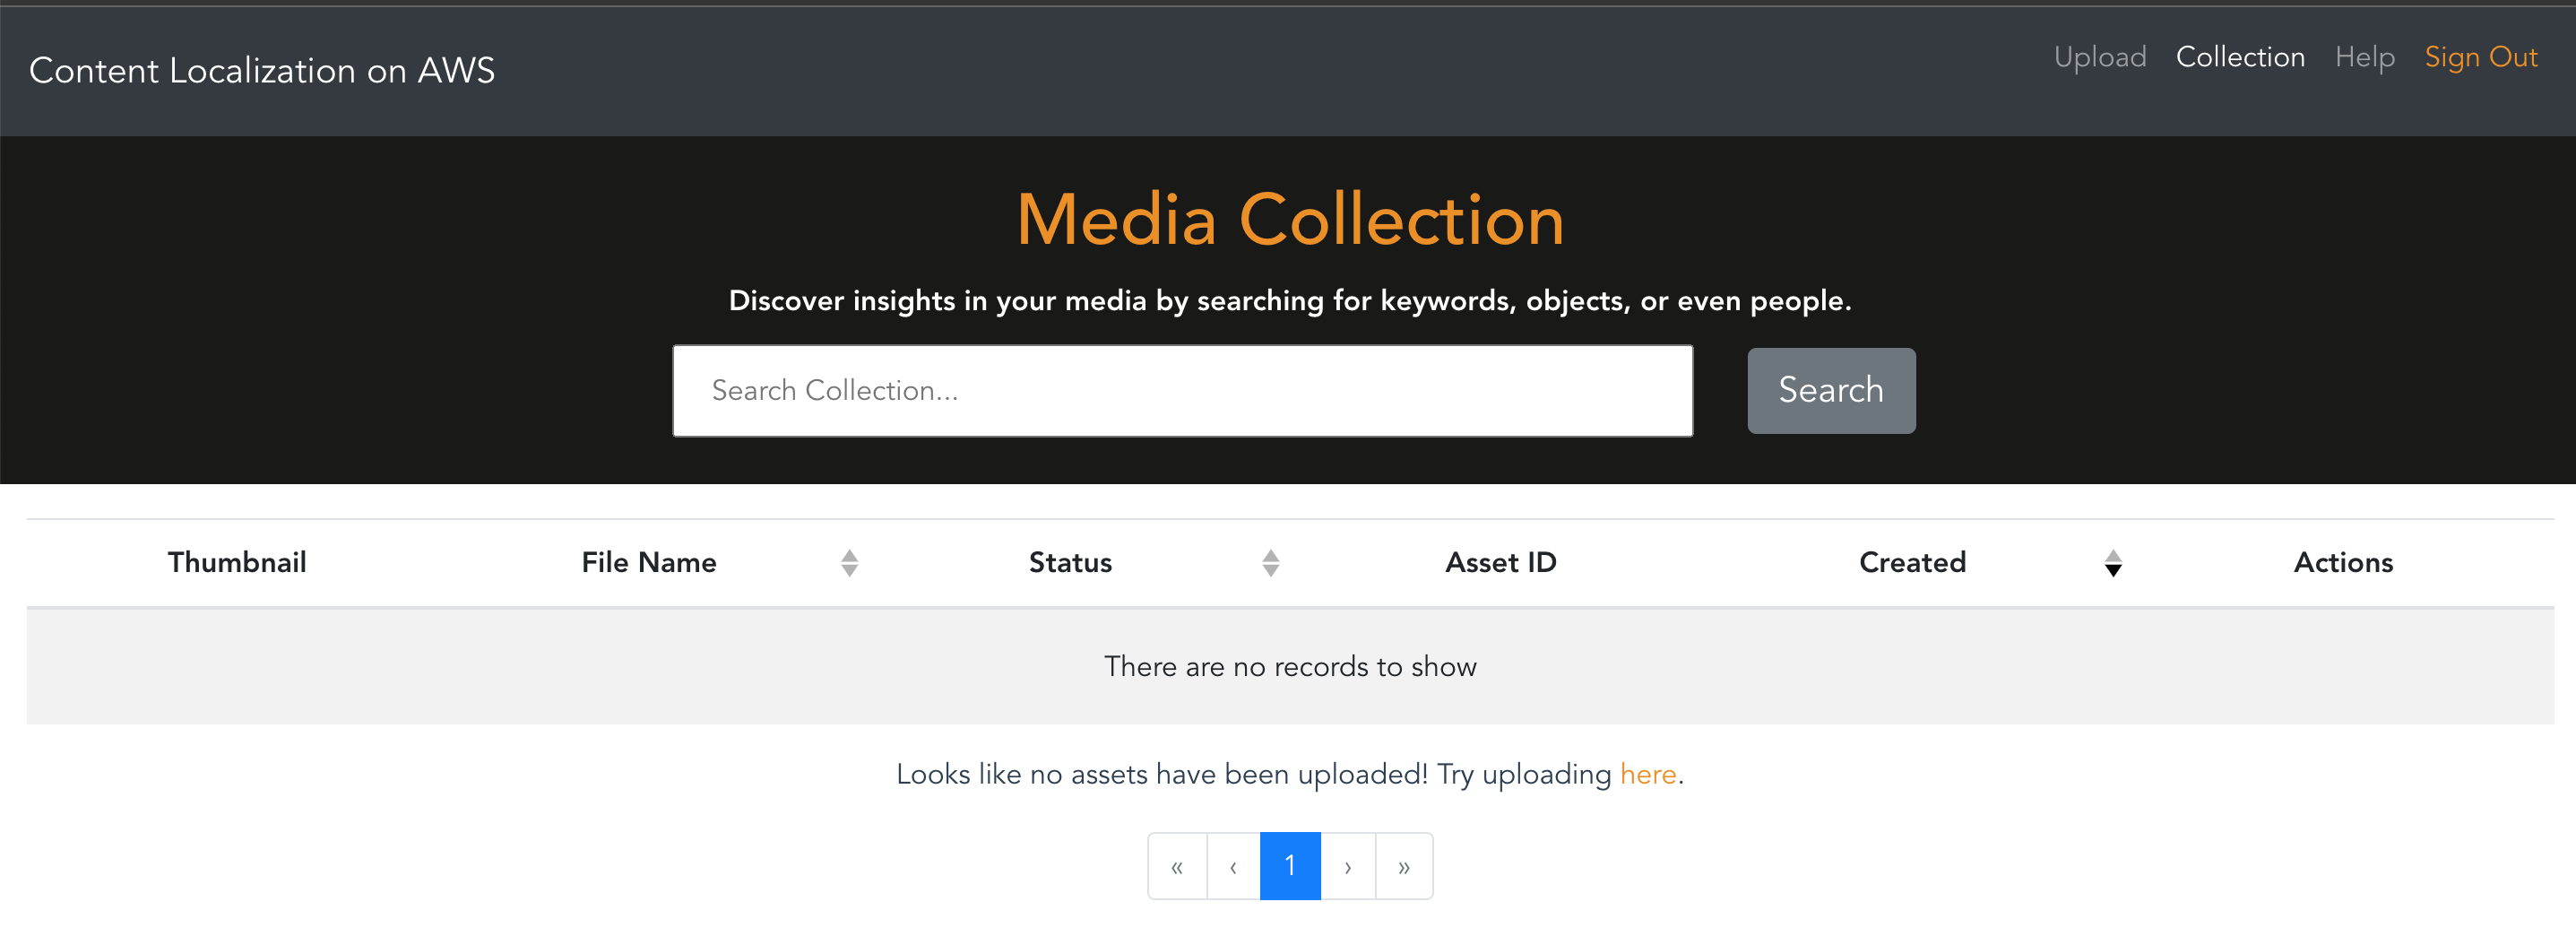Image resolution: width=2576 pixels, height=945 pixels.
Task: Go to next page of results
Action: (1347, 866)
